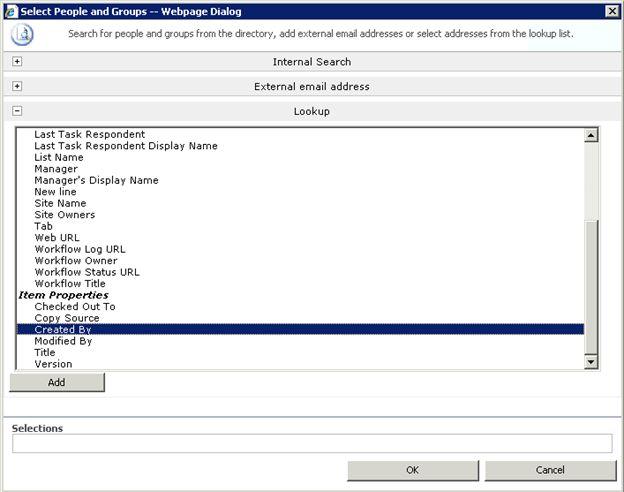624x492 pixels.
Task: Click the Lookup header label
Action: (x=312, y=111)
